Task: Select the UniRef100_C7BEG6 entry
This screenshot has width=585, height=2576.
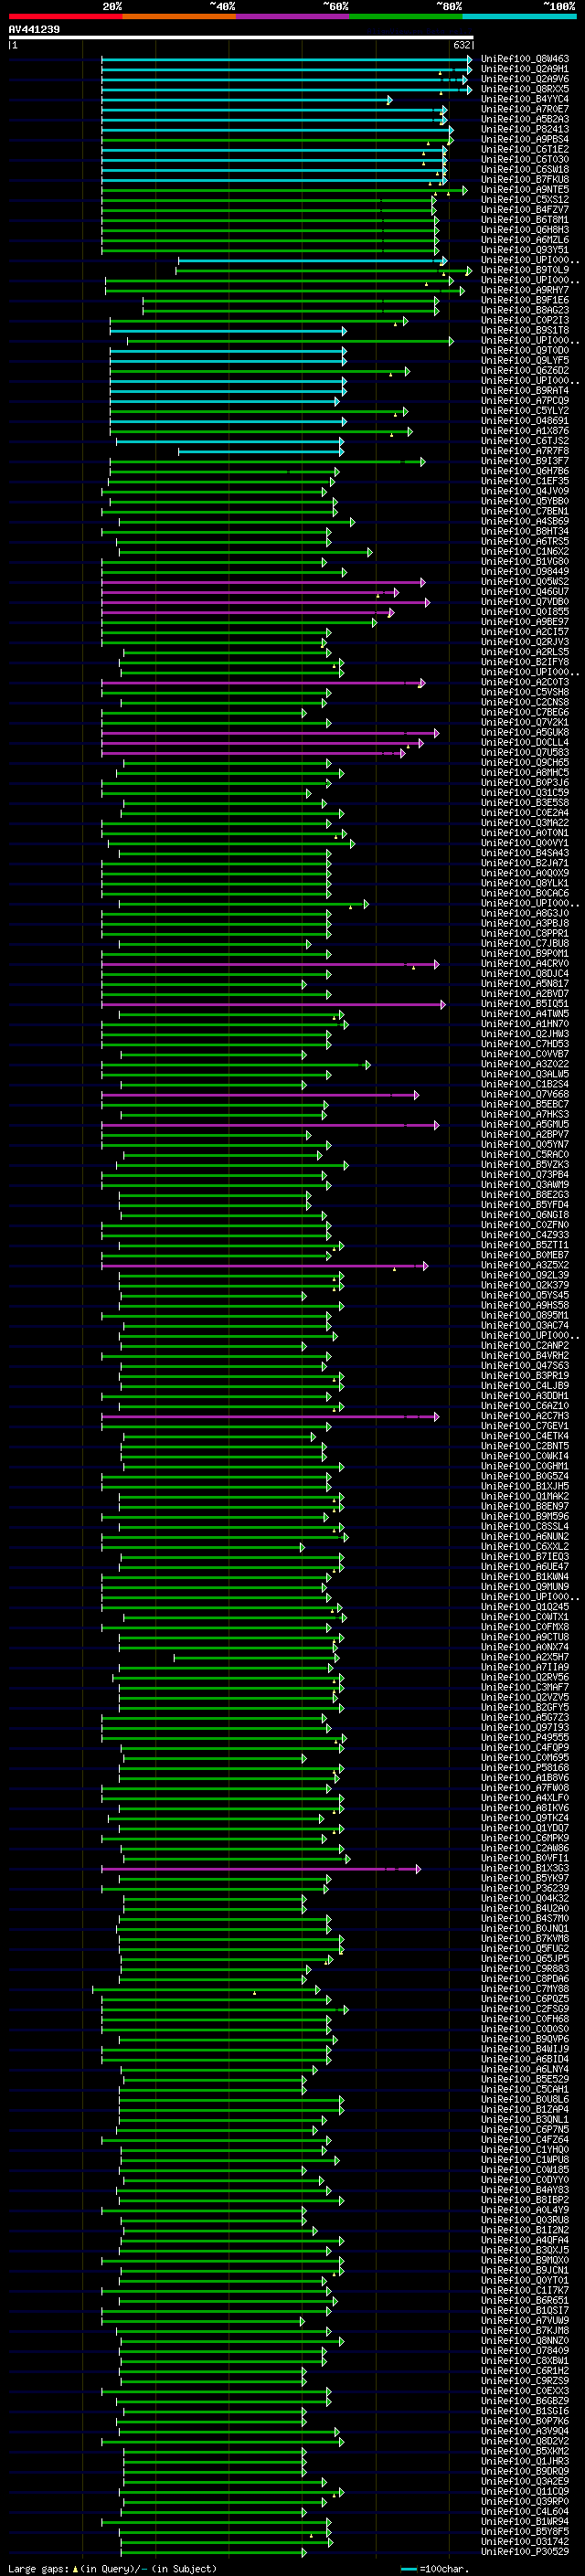Action: tap(525, 713)
